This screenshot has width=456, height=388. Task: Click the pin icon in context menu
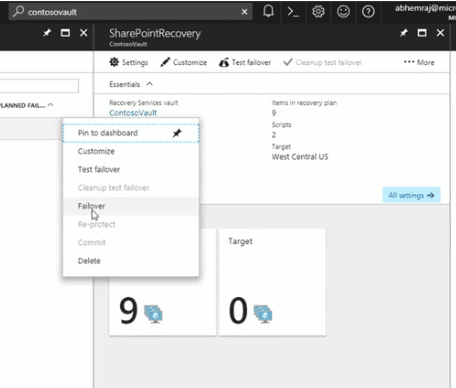tap(177, 133)
